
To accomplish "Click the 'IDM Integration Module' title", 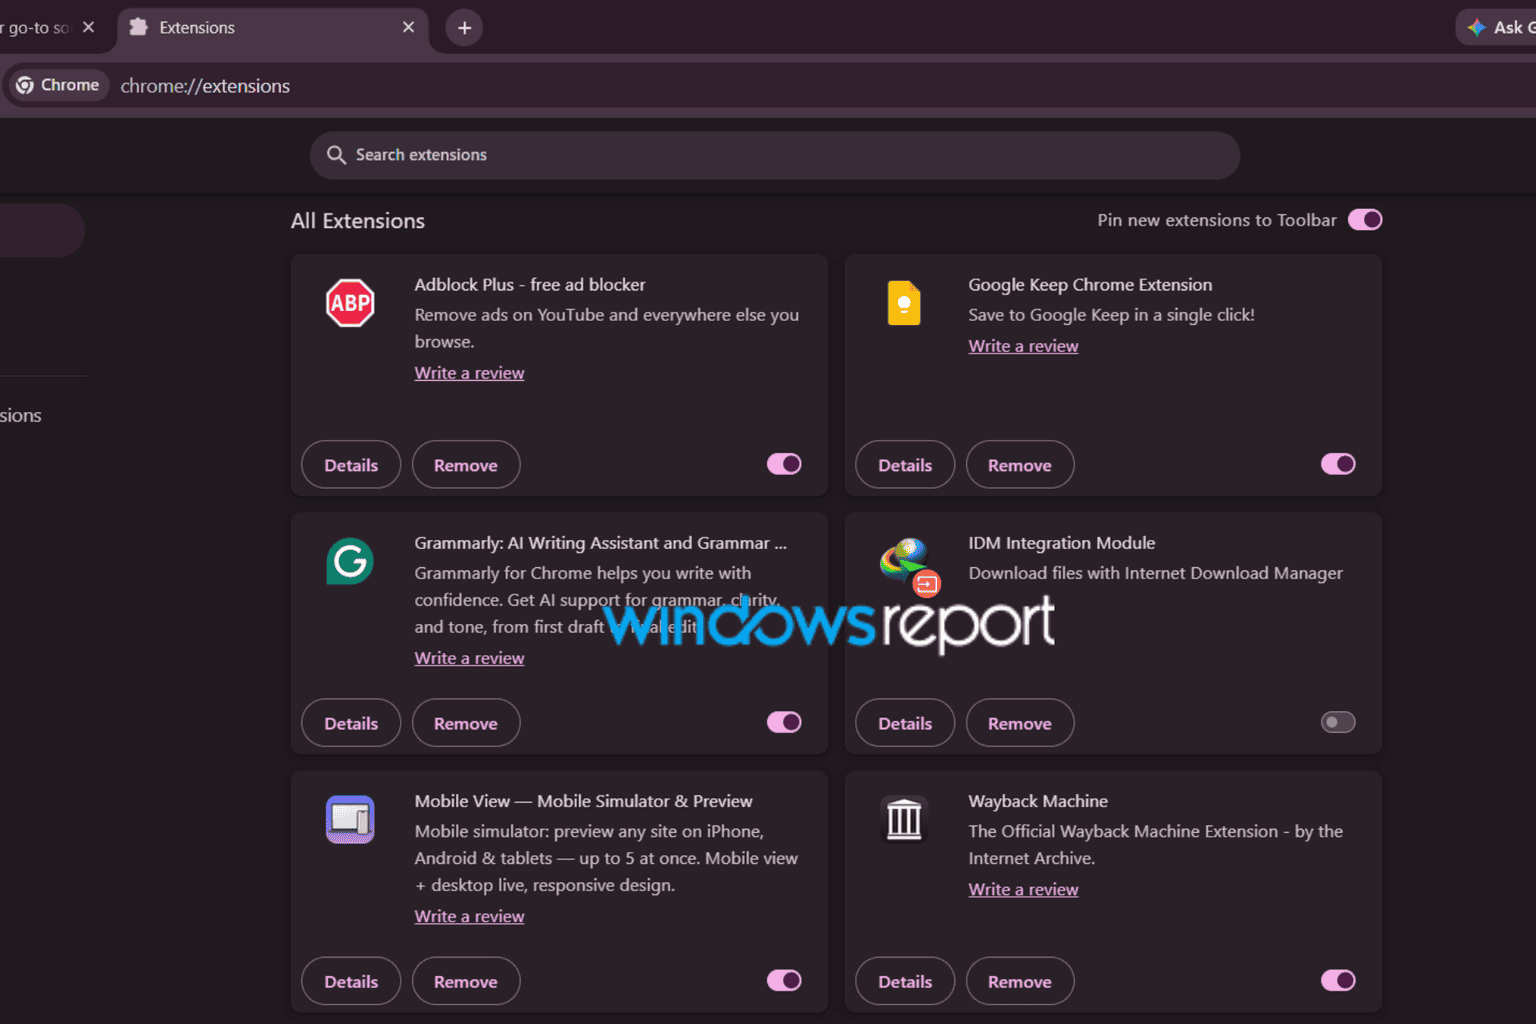I will [x=1062, y=543].
